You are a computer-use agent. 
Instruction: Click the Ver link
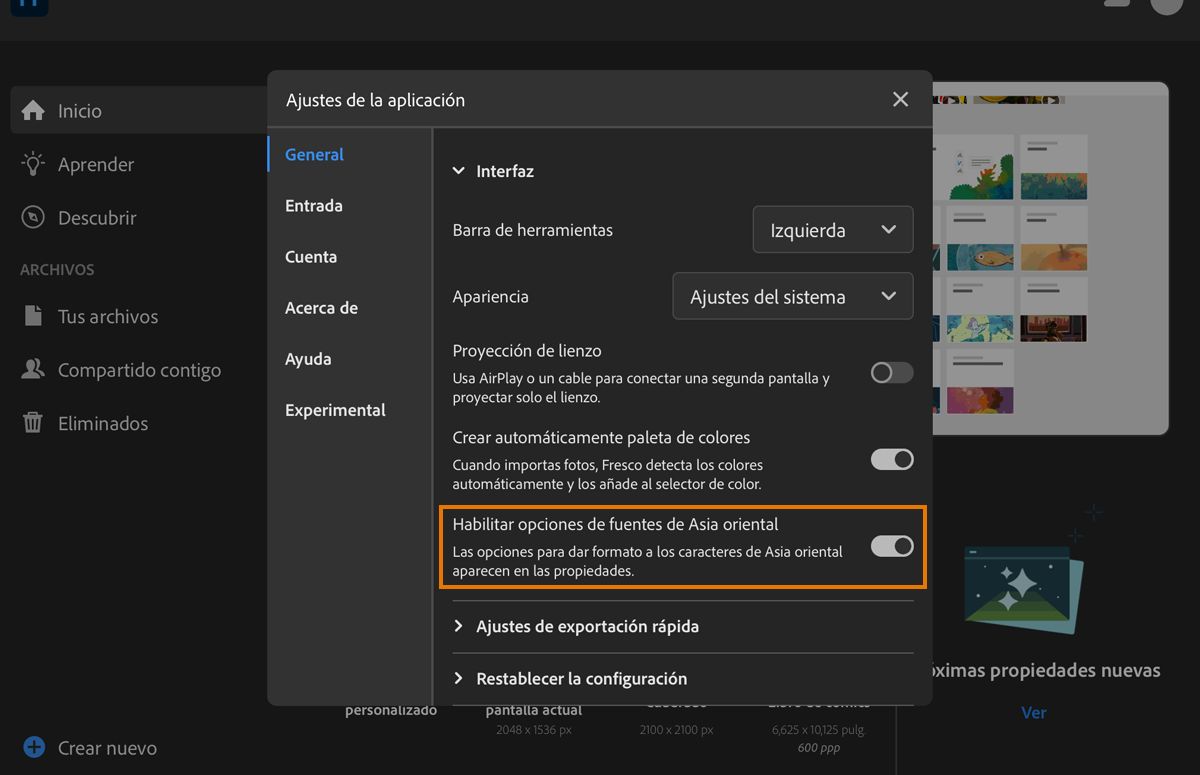click(1033, 712)
